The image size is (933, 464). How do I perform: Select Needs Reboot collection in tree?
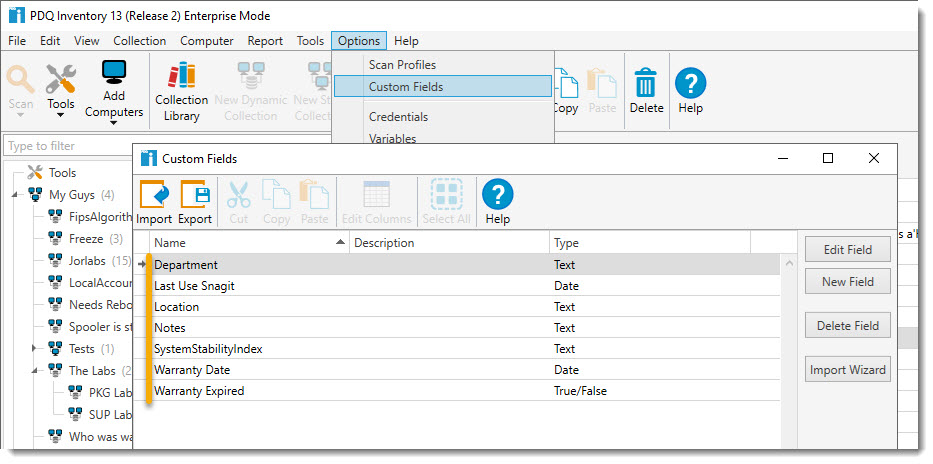100,305
